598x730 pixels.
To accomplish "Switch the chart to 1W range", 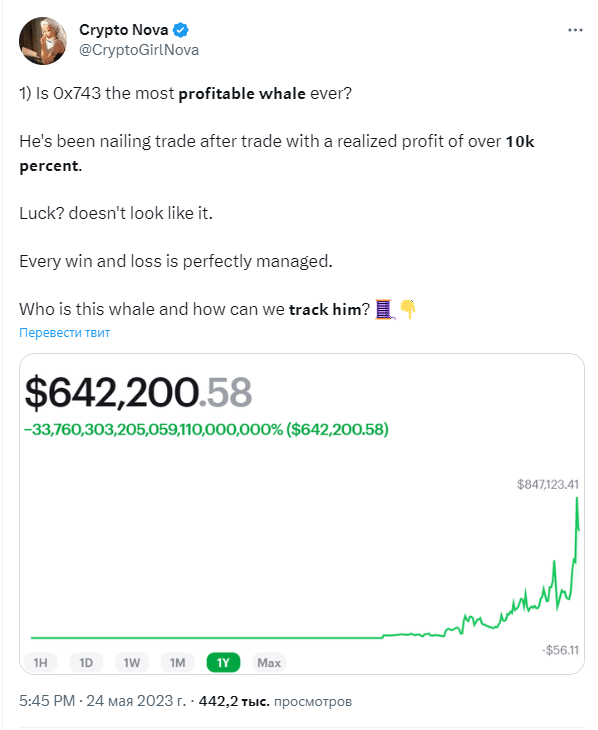I will (x=132, y=662).
